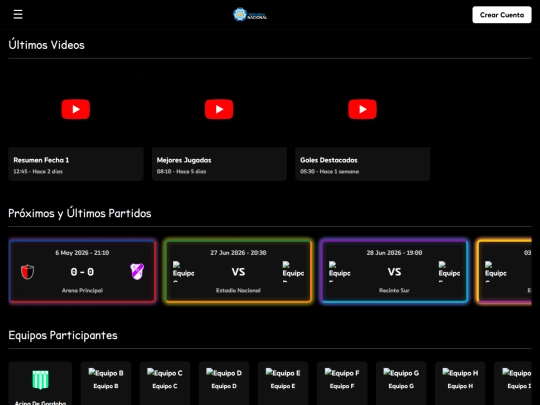Open the Equipo D team card
The height and width of the screenshot is (405, 540).
[x=224, y=383]
